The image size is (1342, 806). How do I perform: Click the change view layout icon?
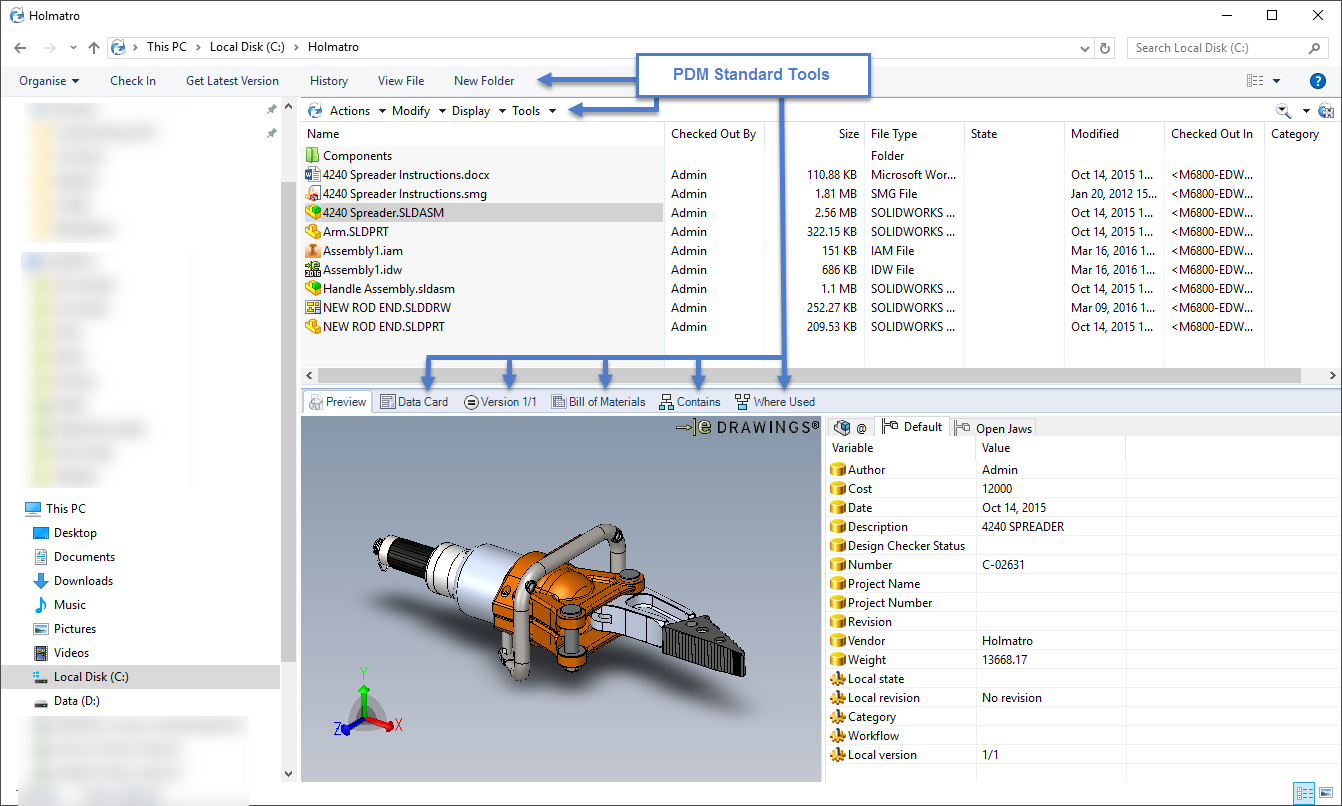tap(1255, 81)
